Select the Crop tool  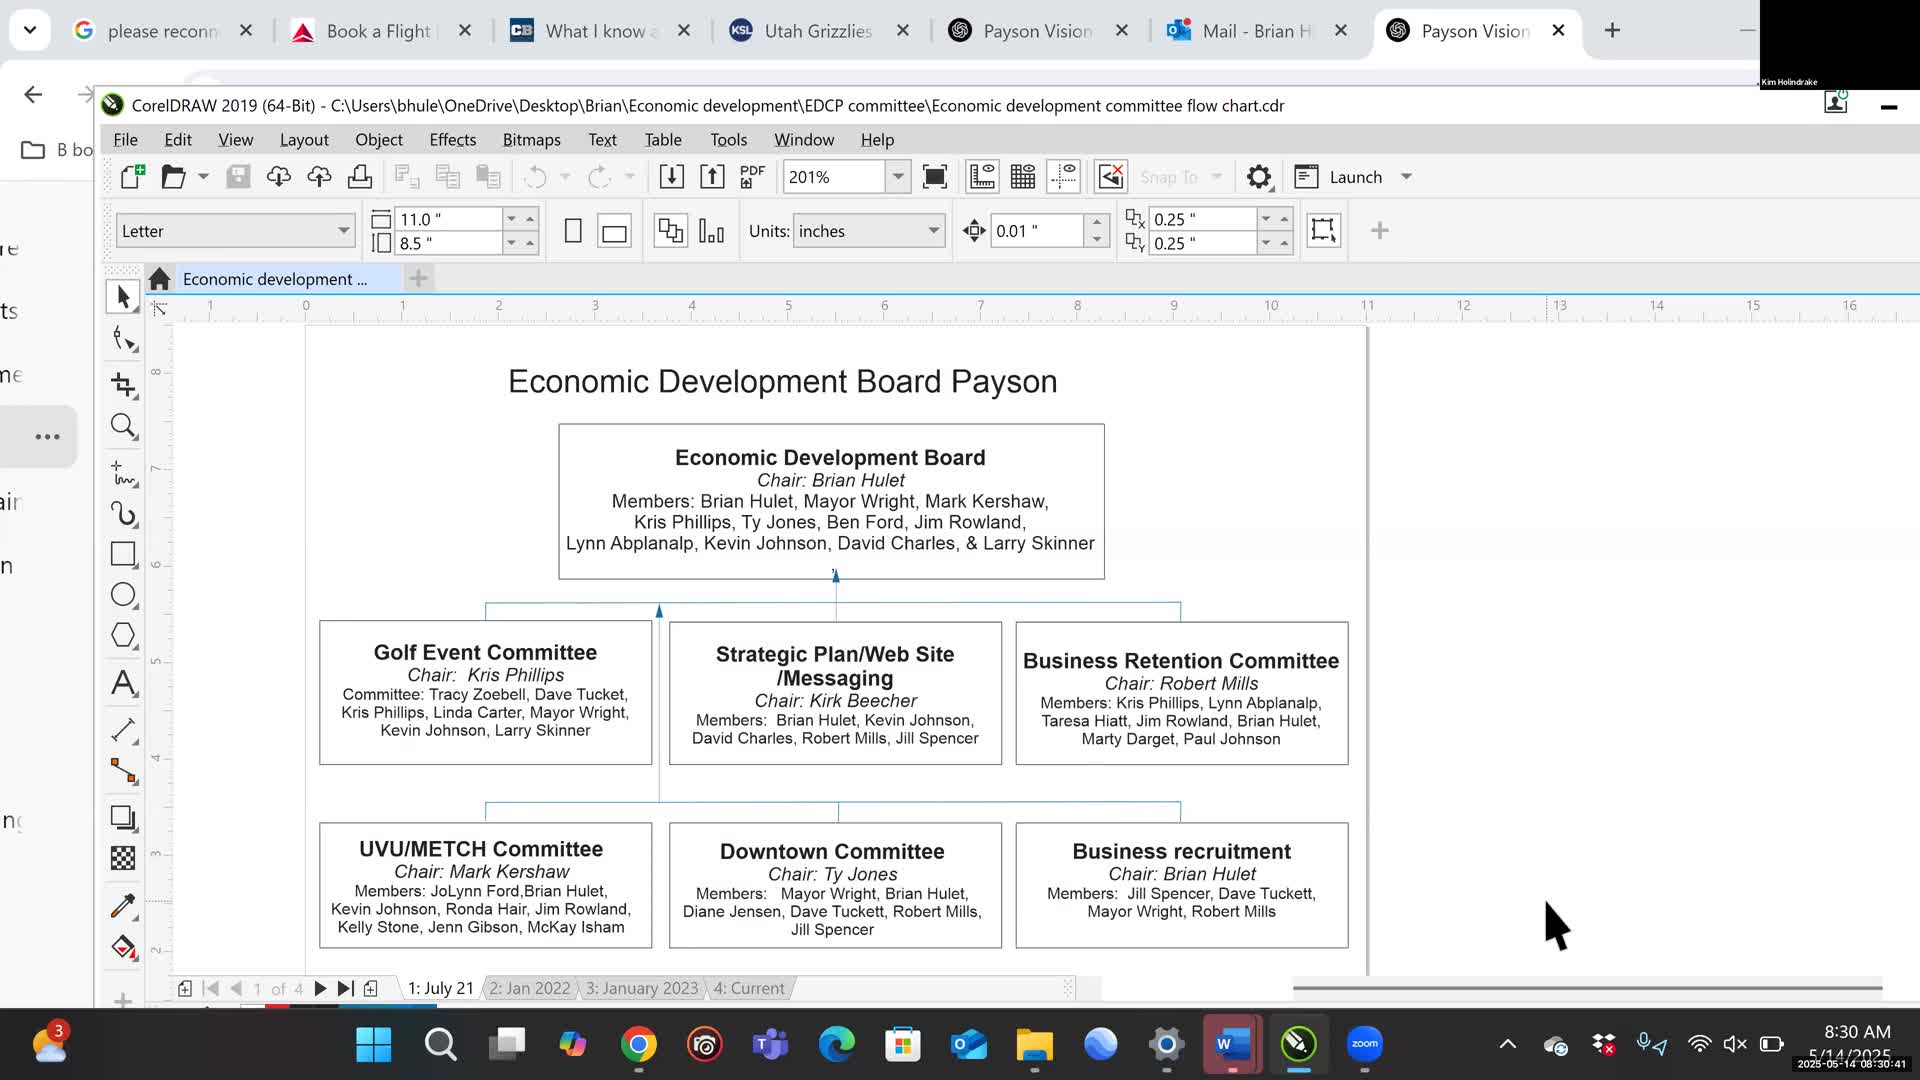tap(123, 384)
